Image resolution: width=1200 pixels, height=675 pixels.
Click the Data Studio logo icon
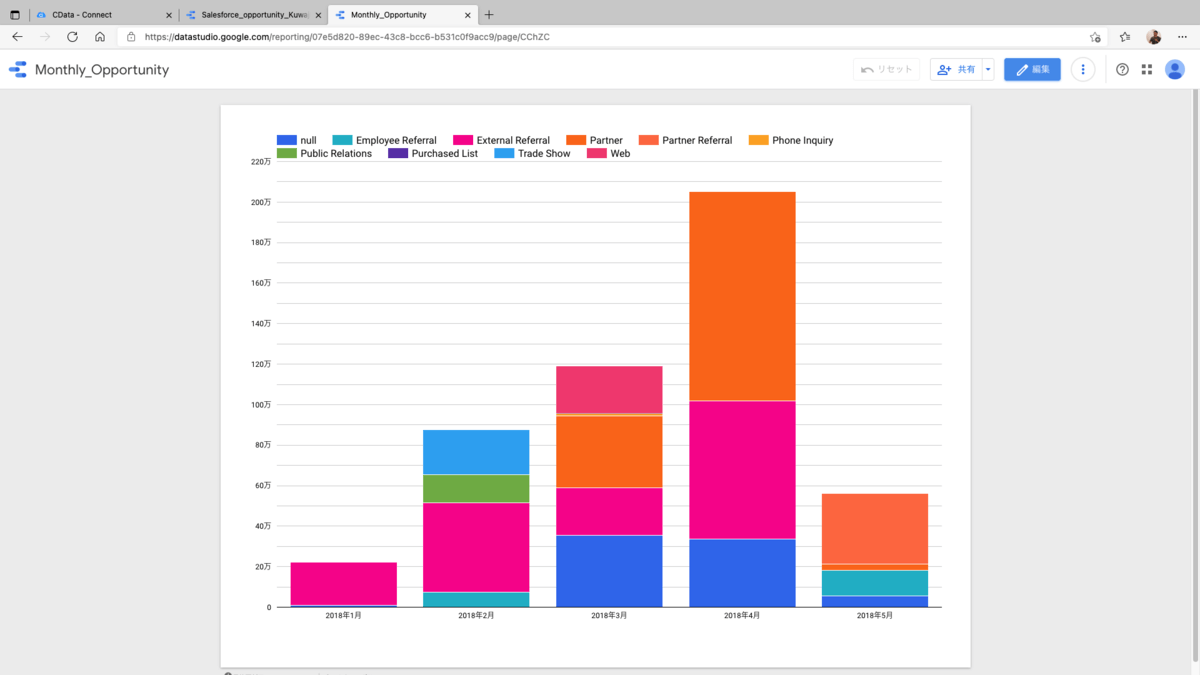pos(18,70)
